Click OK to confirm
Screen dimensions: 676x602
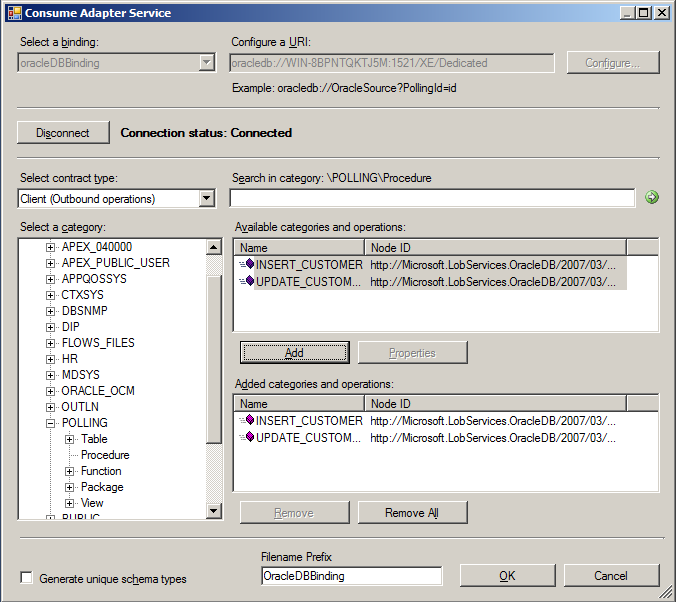507,575
